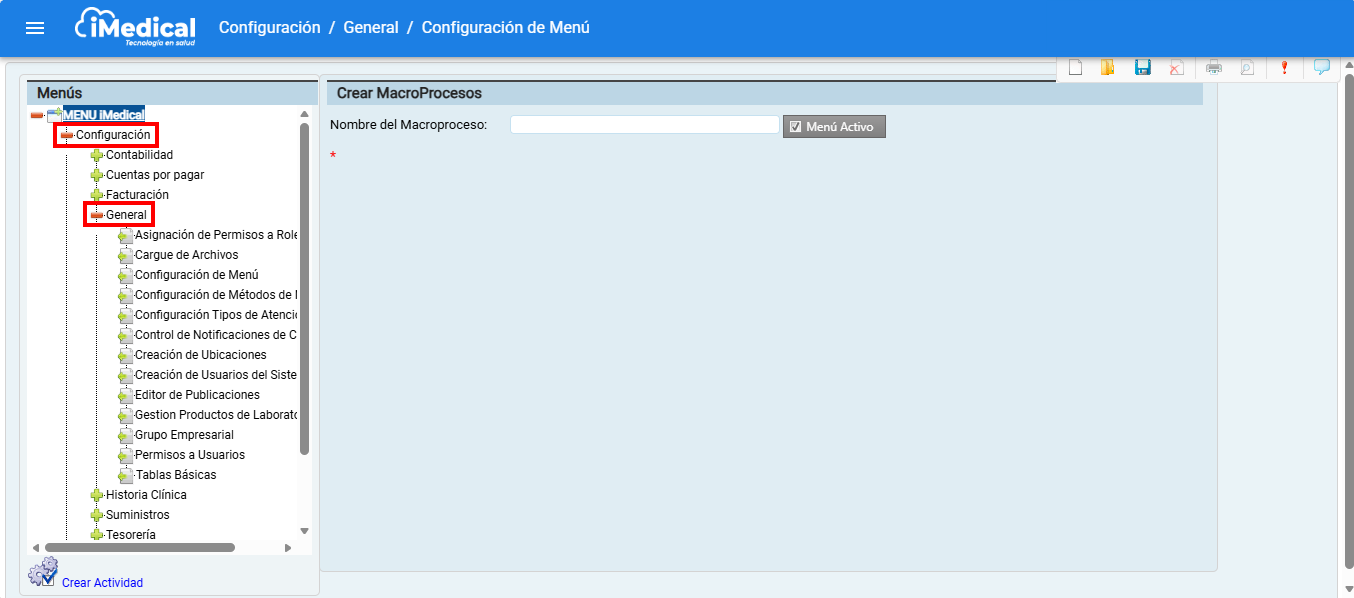Expand the Historia Clínica node
Viewport: 1354px width, 598px height.
click(97, 495)
